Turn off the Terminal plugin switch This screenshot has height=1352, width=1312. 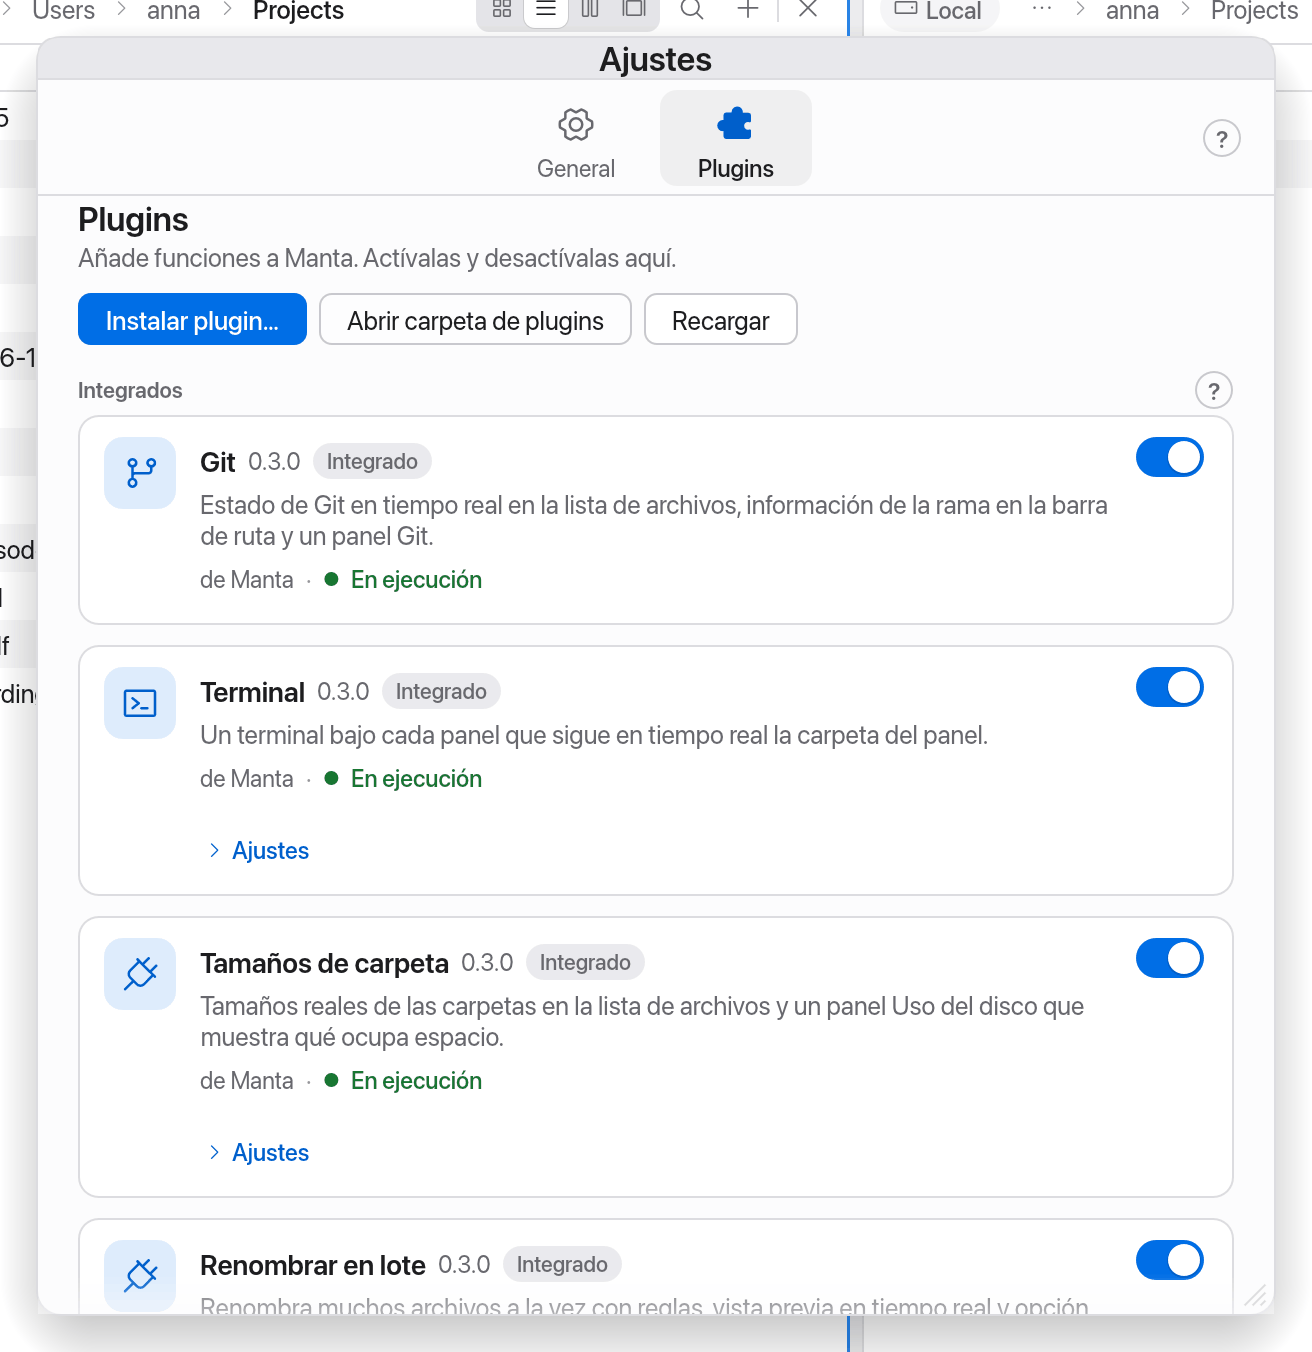(x=1170, y=687)
